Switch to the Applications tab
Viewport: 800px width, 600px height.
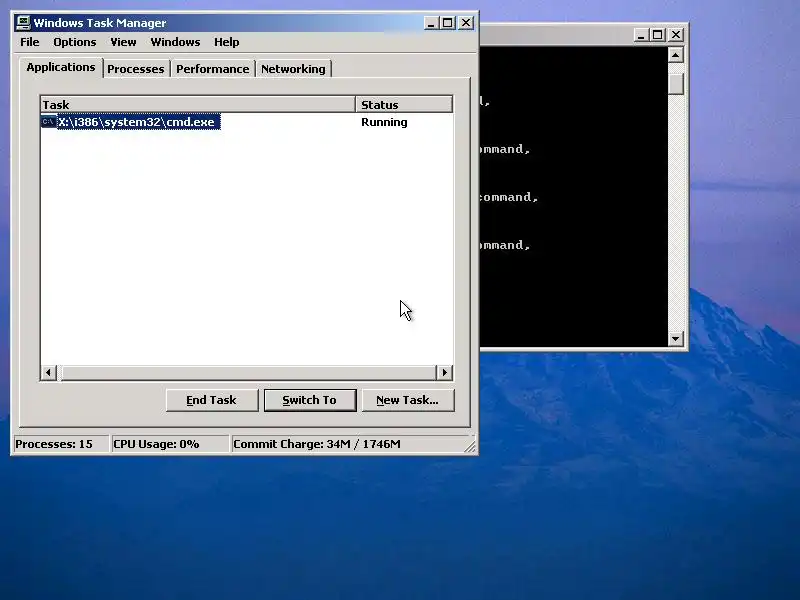click(61, 67)
